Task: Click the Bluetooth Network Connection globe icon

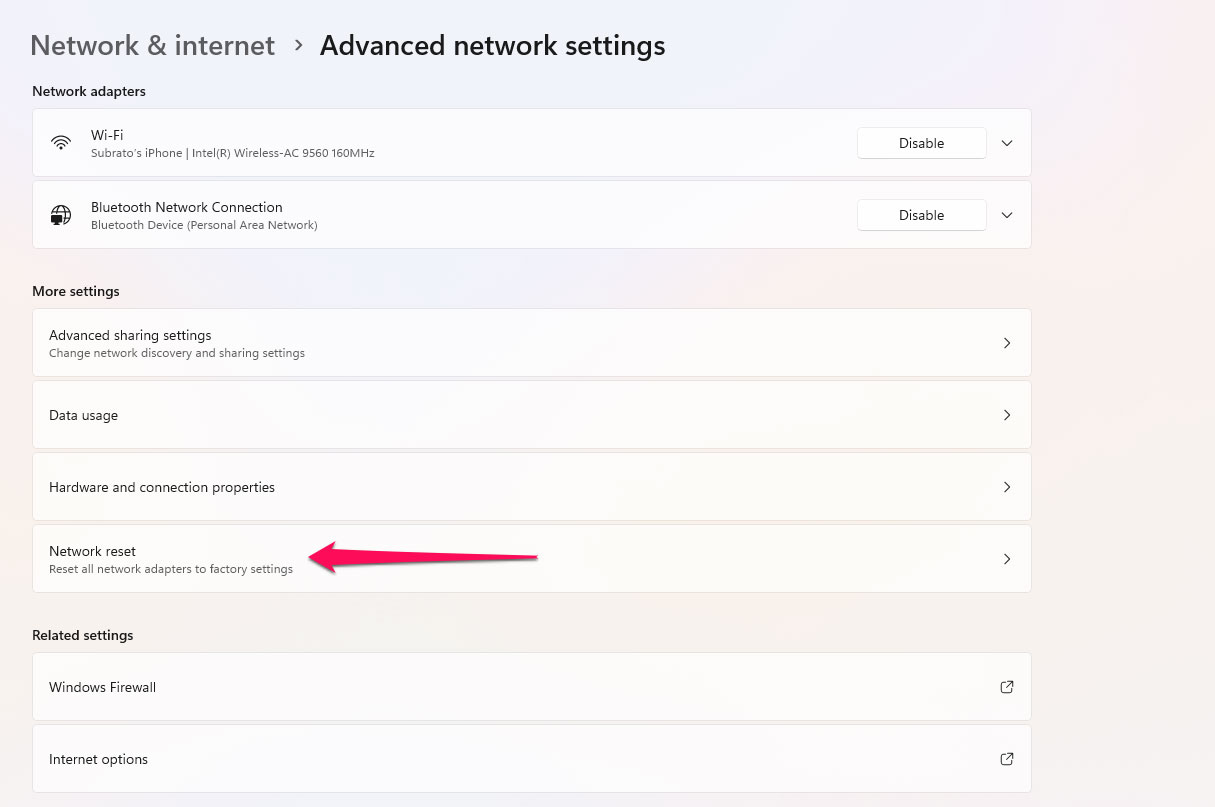Action: tap(61, 214)
